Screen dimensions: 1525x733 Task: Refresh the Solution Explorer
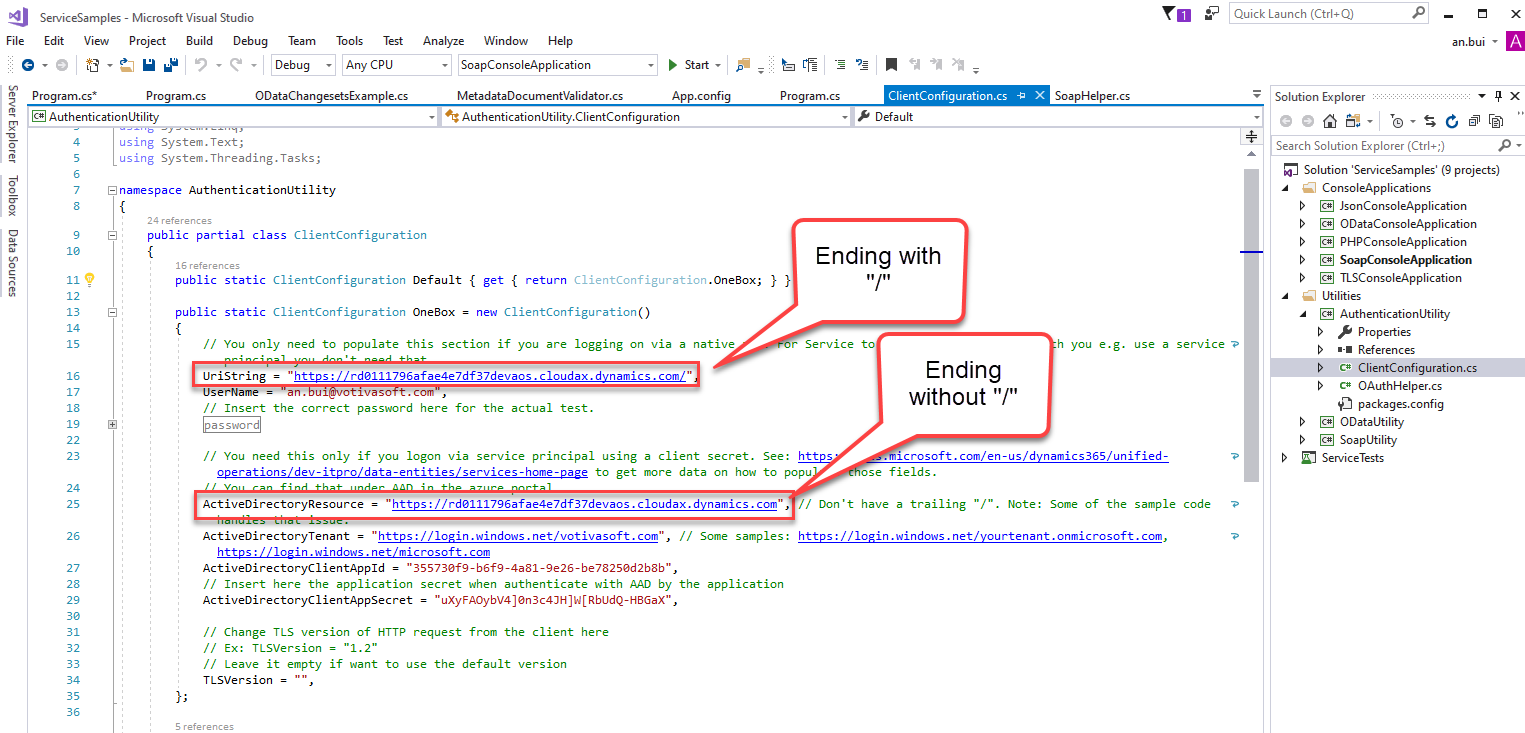click(x=1452, y=121)
